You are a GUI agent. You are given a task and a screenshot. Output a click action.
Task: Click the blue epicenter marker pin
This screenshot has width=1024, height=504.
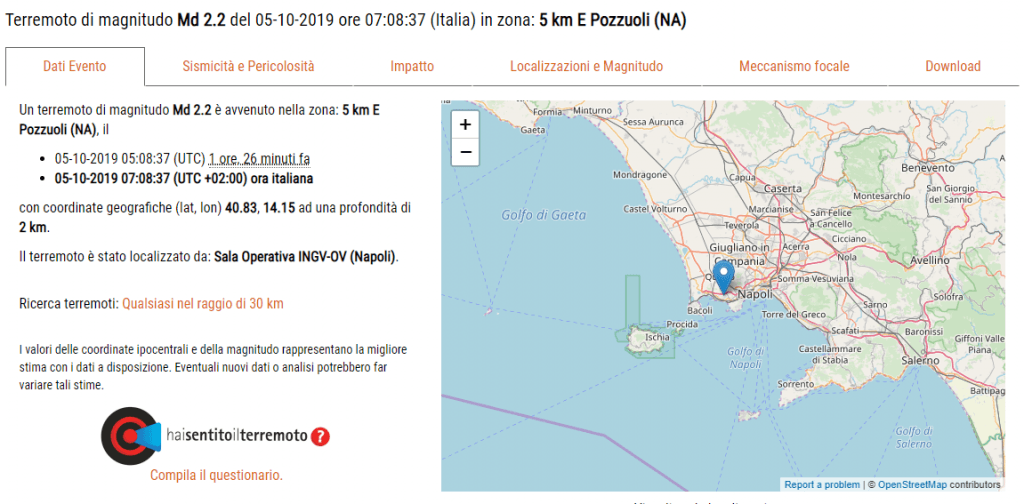[726, 274]
